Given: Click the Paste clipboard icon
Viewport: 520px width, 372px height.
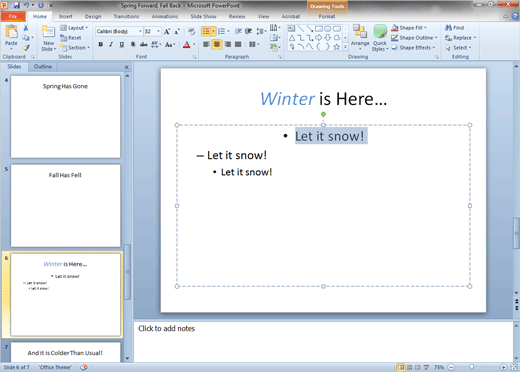Looking at the screenshot, I should point(11,32).
